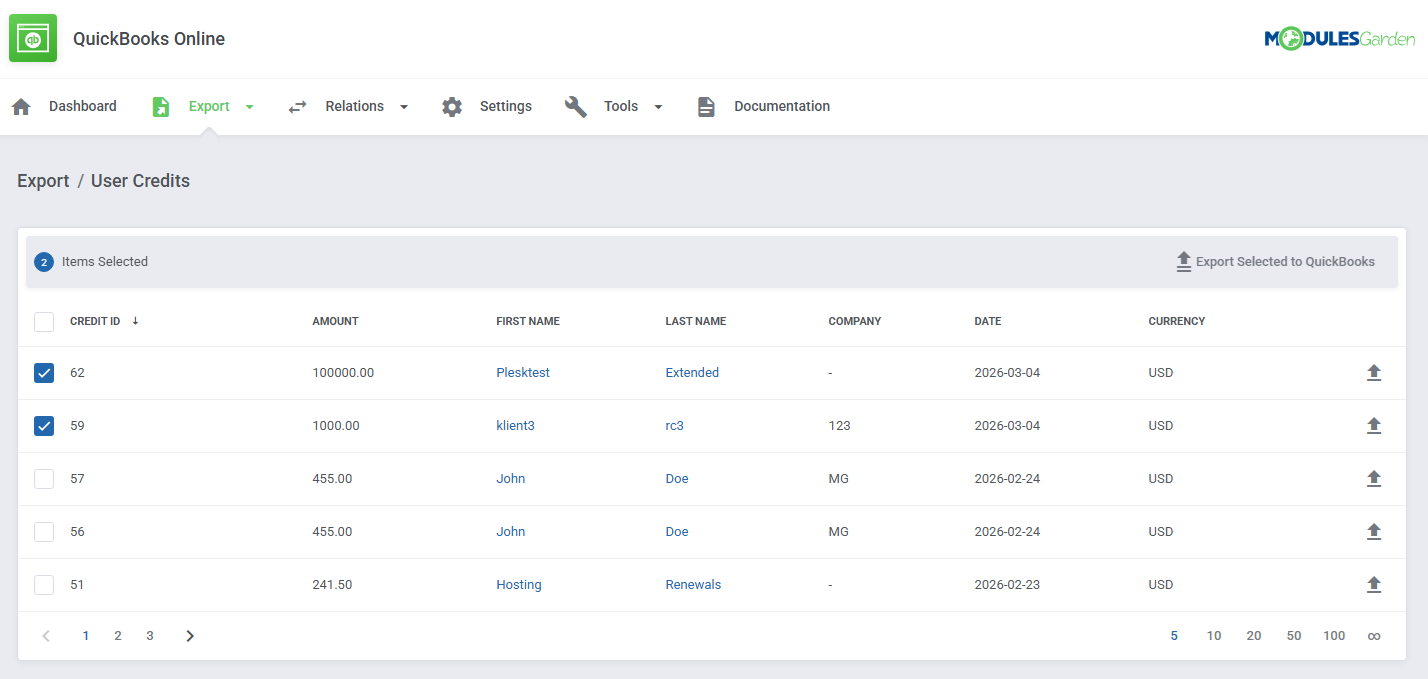
Task: Open the Renewals last name link
Action: pos(693,585)
